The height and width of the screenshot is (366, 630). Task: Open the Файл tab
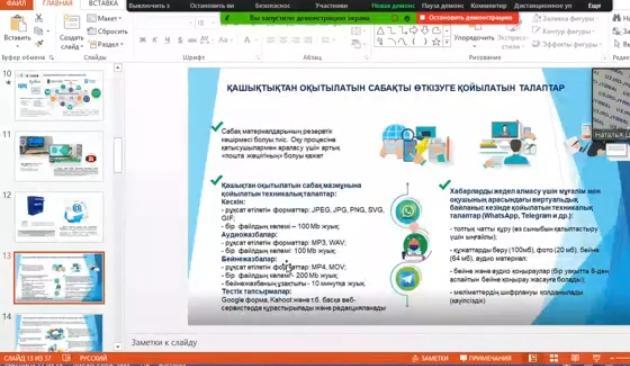point(16,3)
